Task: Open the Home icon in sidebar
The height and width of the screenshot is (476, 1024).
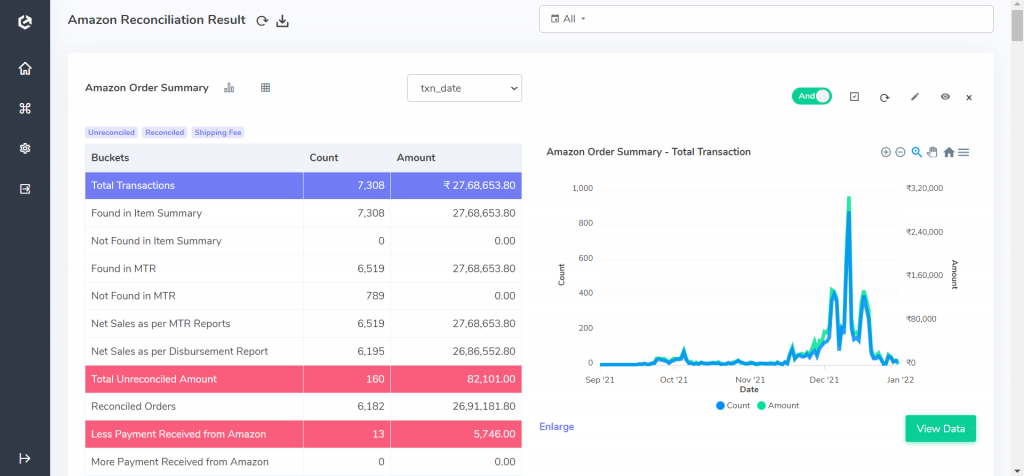Action: point(25,69)
